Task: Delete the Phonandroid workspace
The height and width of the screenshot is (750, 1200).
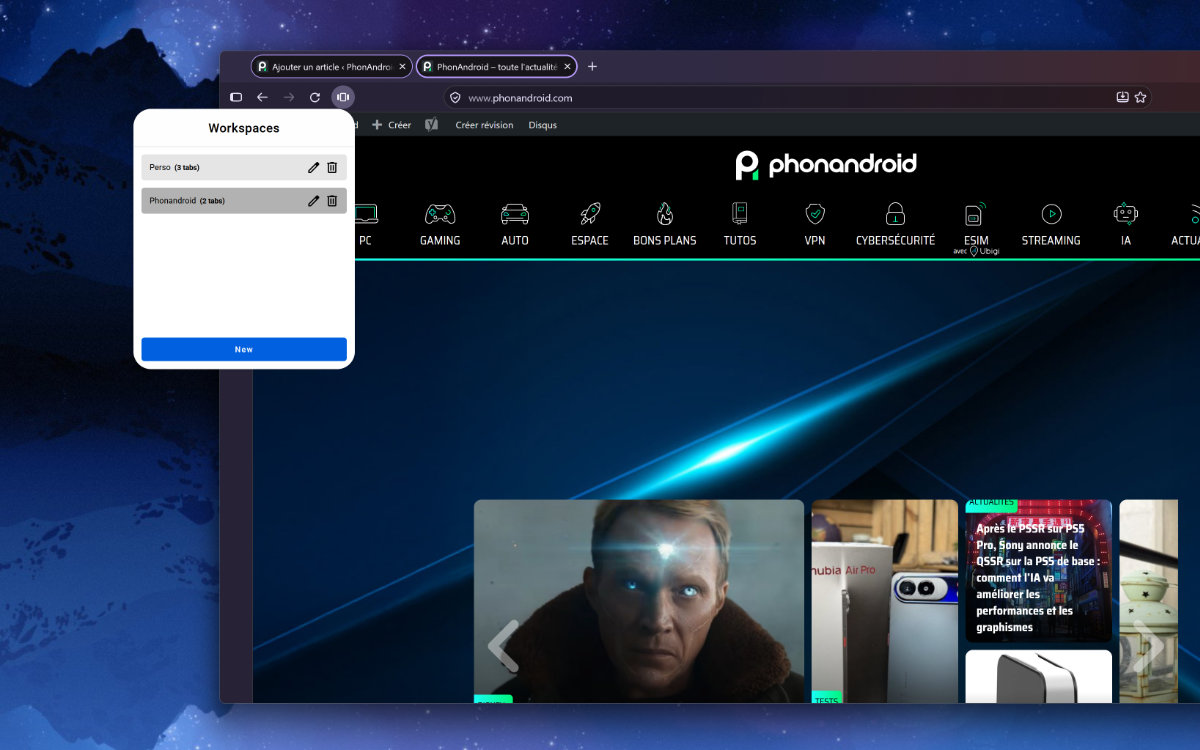Action: coord(332,201)
